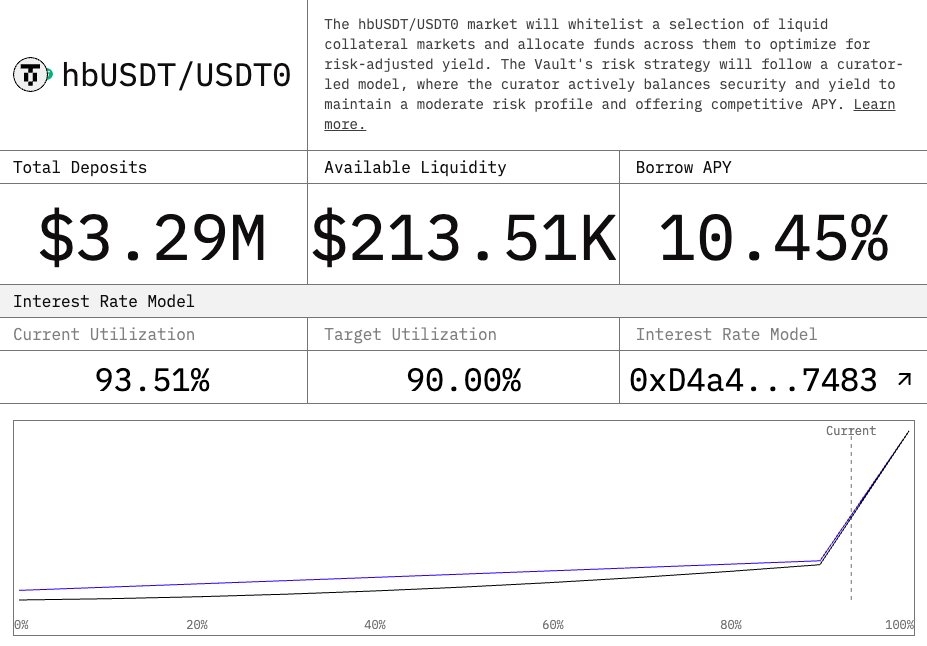Click the 90.00% target utilization value

[464, 379]
